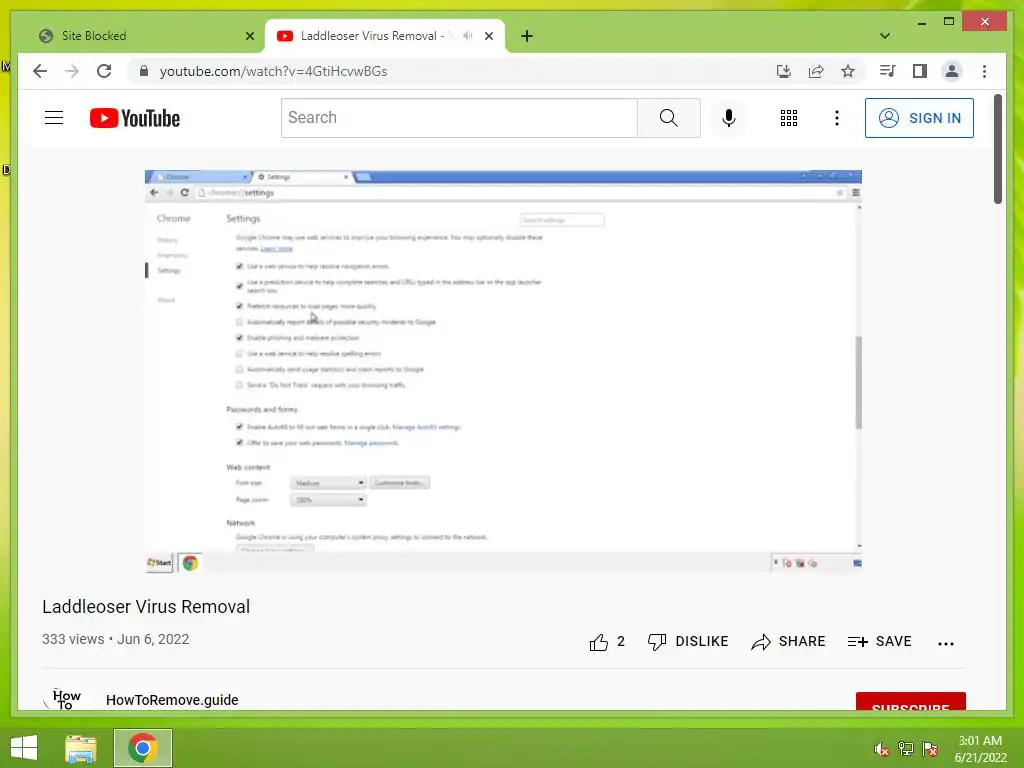This screenshot has width=1024, height=768.
Task: Open the network tray icon
Action: tap(905, 749)
